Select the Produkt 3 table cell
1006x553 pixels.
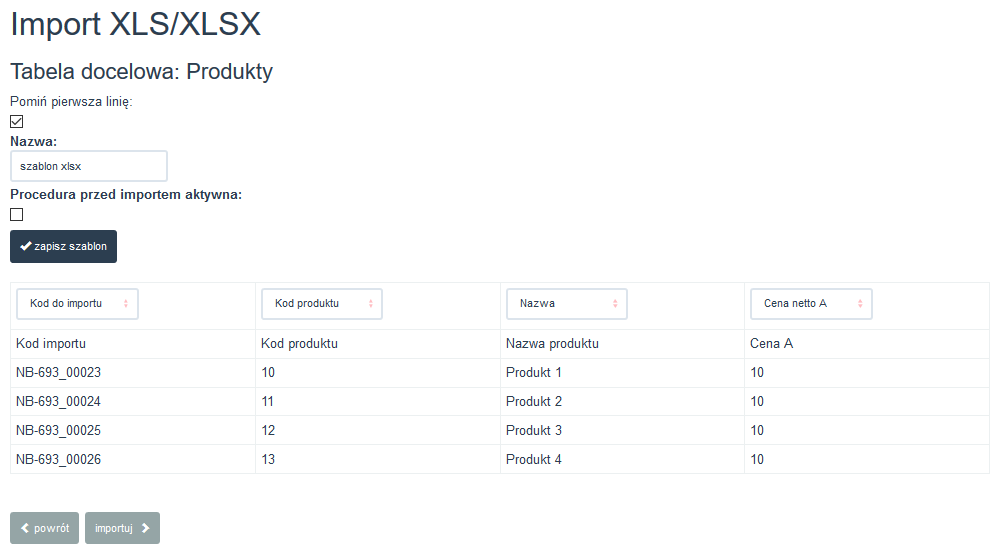tap(622, 430)
